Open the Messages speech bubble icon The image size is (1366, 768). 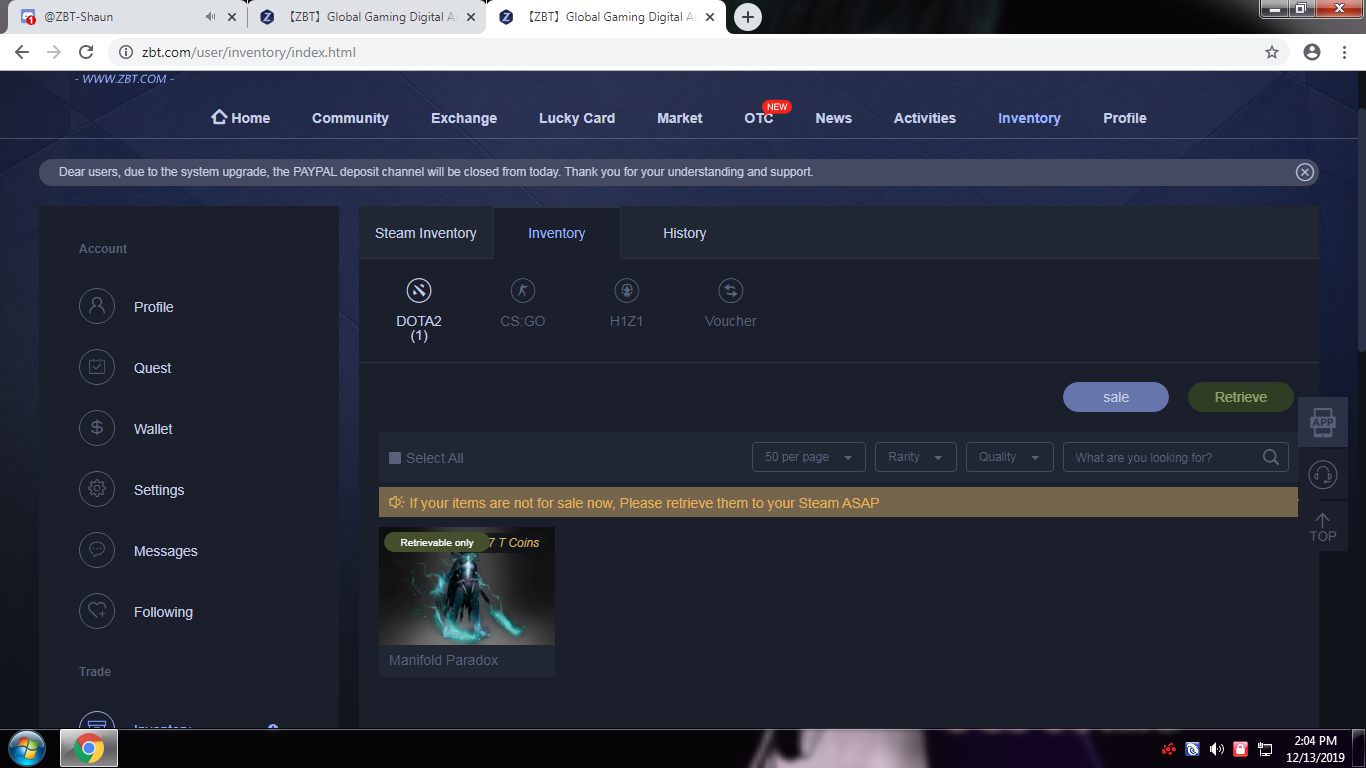point(97,550)
